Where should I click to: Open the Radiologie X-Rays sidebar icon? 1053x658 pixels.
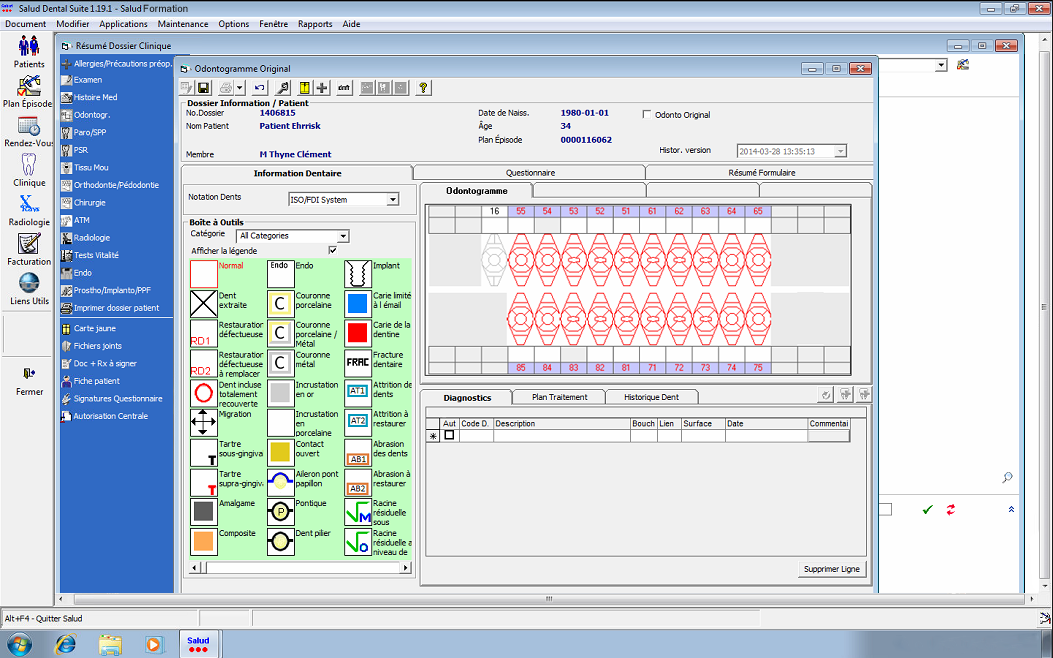[x=29, y=209]
